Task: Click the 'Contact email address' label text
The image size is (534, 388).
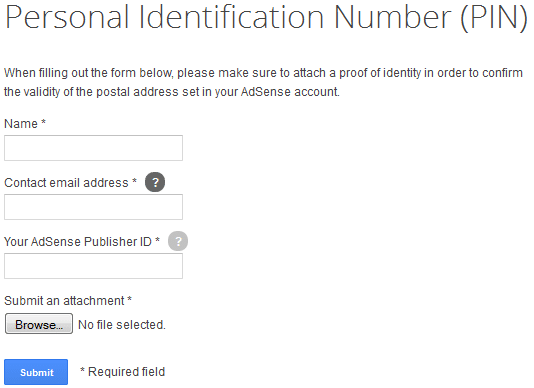Action: pos(66,183)
